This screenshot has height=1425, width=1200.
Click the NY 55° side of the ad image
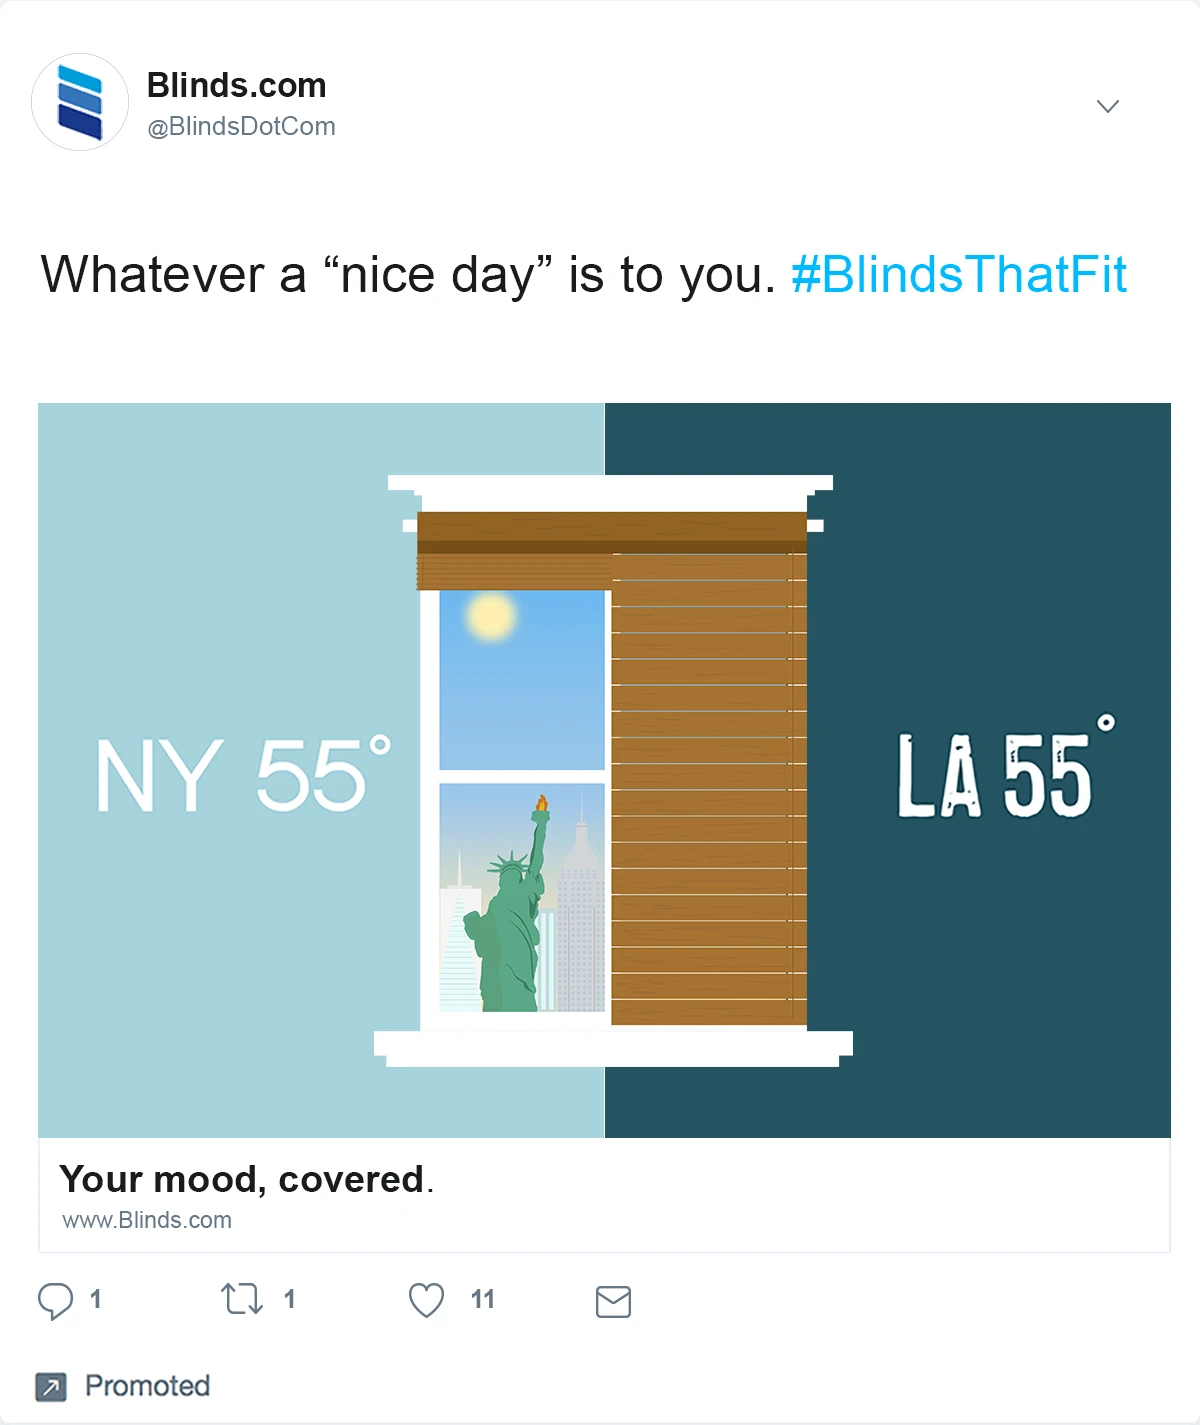pos(242,775)
